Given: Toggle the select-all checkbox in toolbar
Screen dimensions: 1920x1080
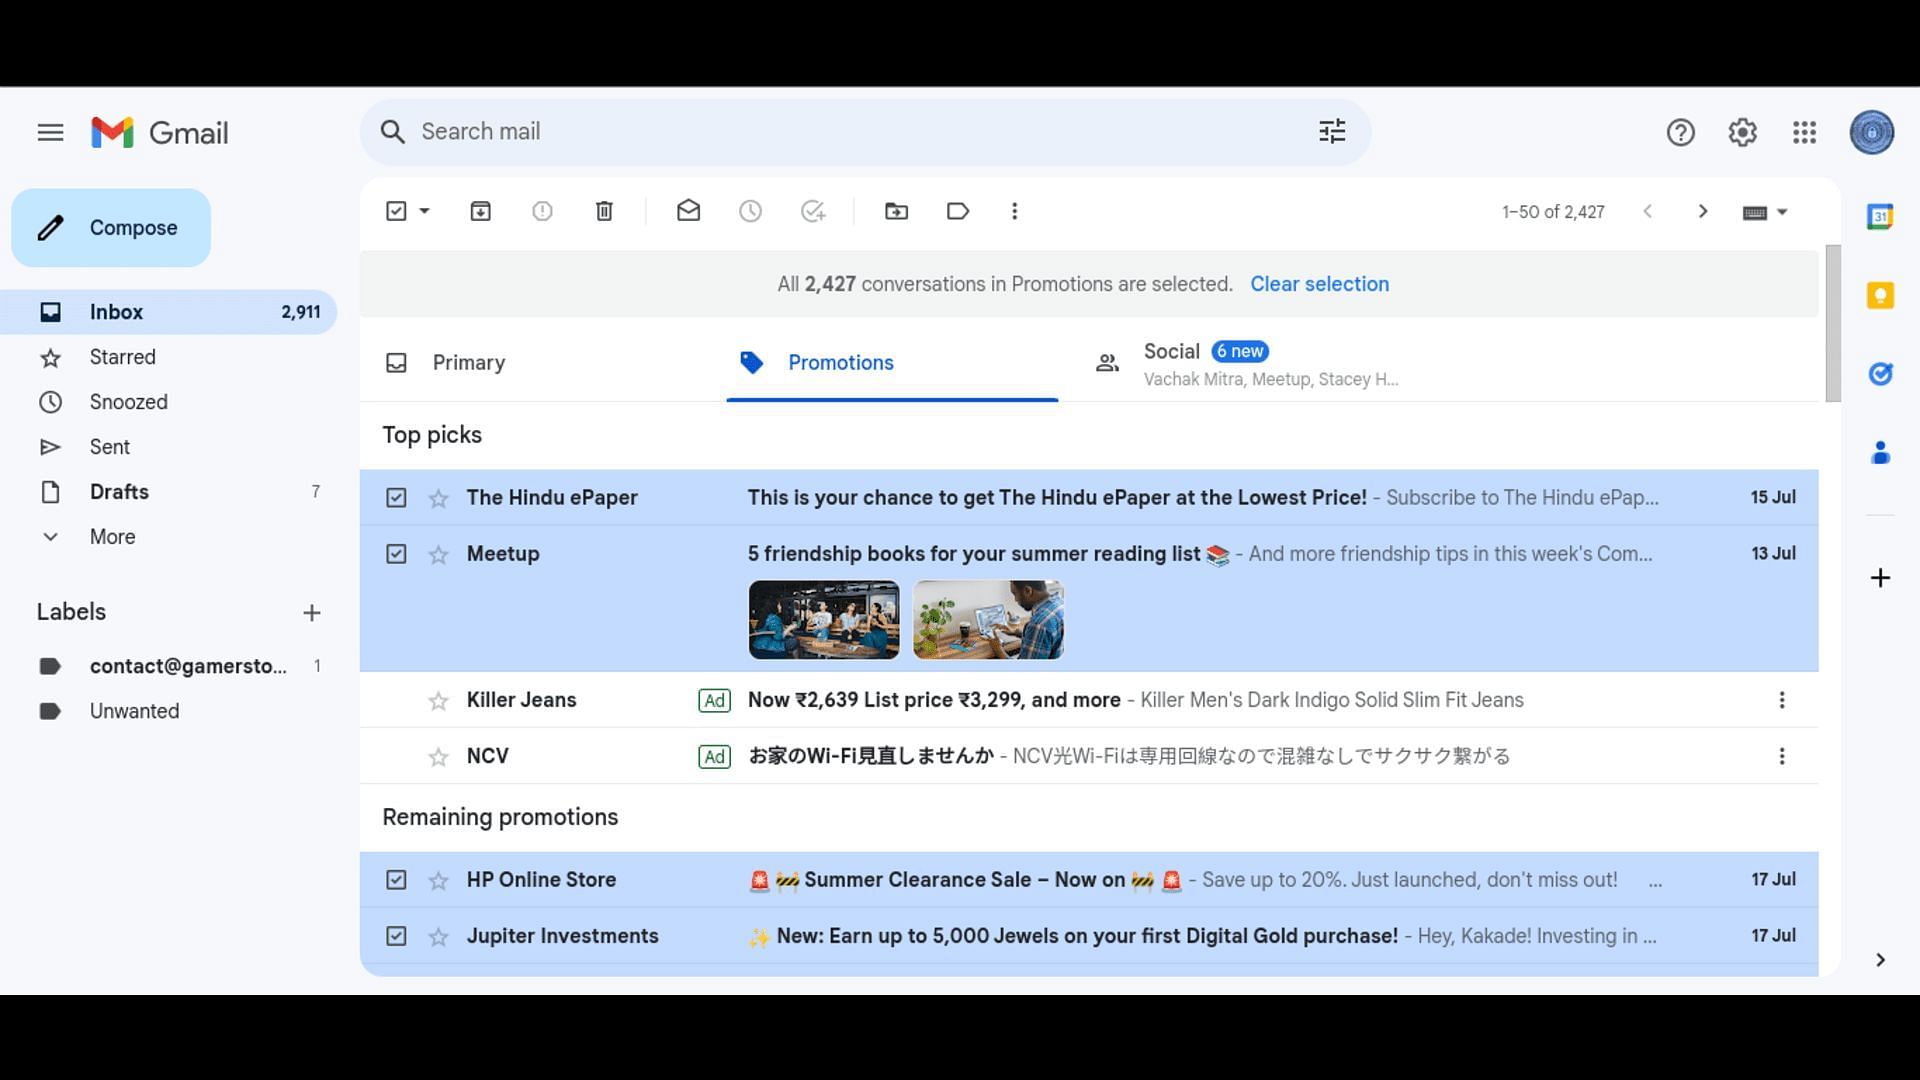Looking at the screenshot, I should coord(396,211).
